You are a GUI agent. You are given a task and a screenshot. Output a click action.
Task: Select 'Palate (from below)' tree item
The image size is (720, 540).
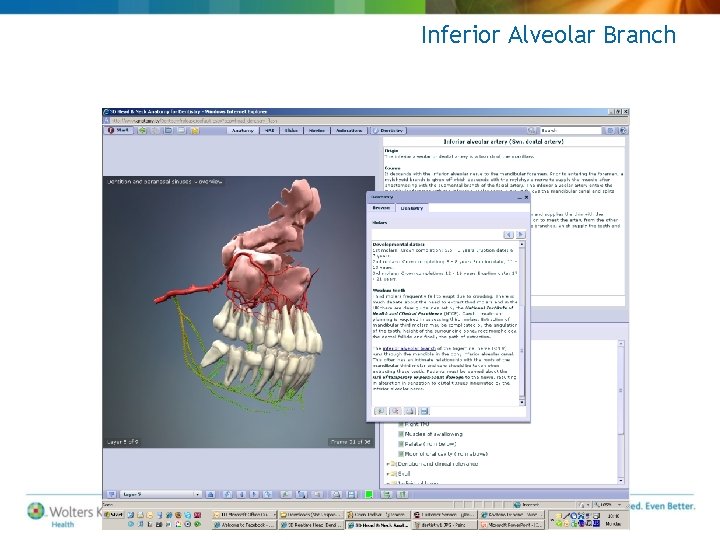(430, 444)
